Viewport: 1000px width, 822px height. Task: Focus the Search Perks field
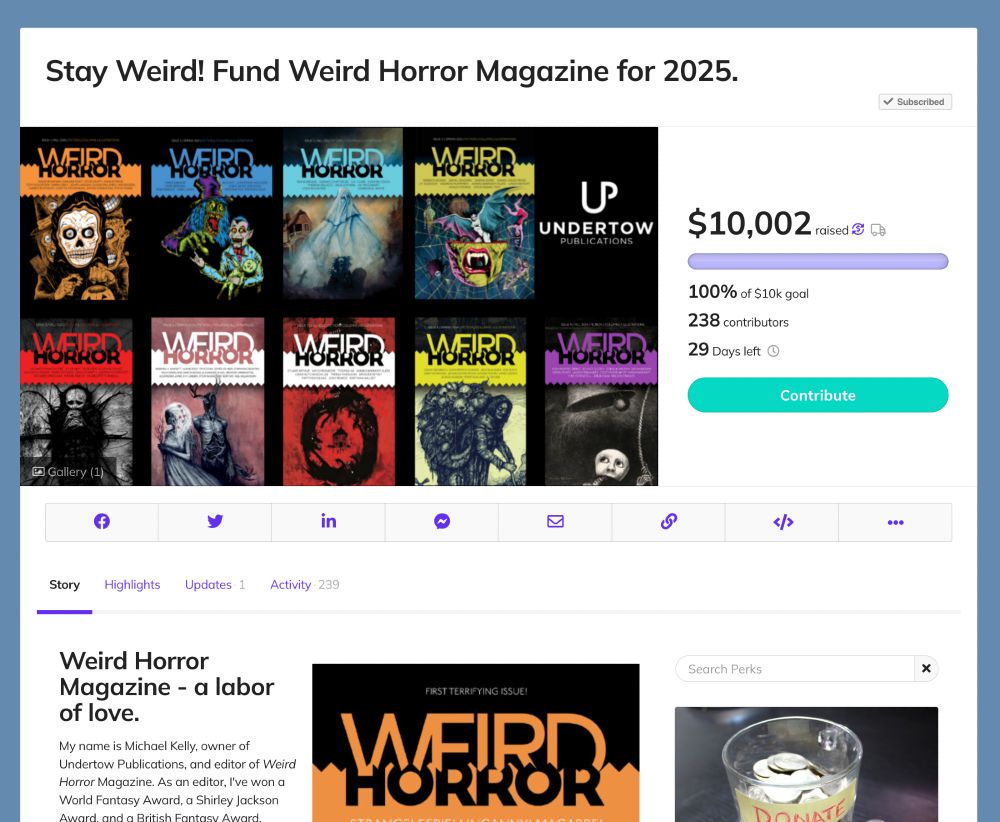pos(795,668)
